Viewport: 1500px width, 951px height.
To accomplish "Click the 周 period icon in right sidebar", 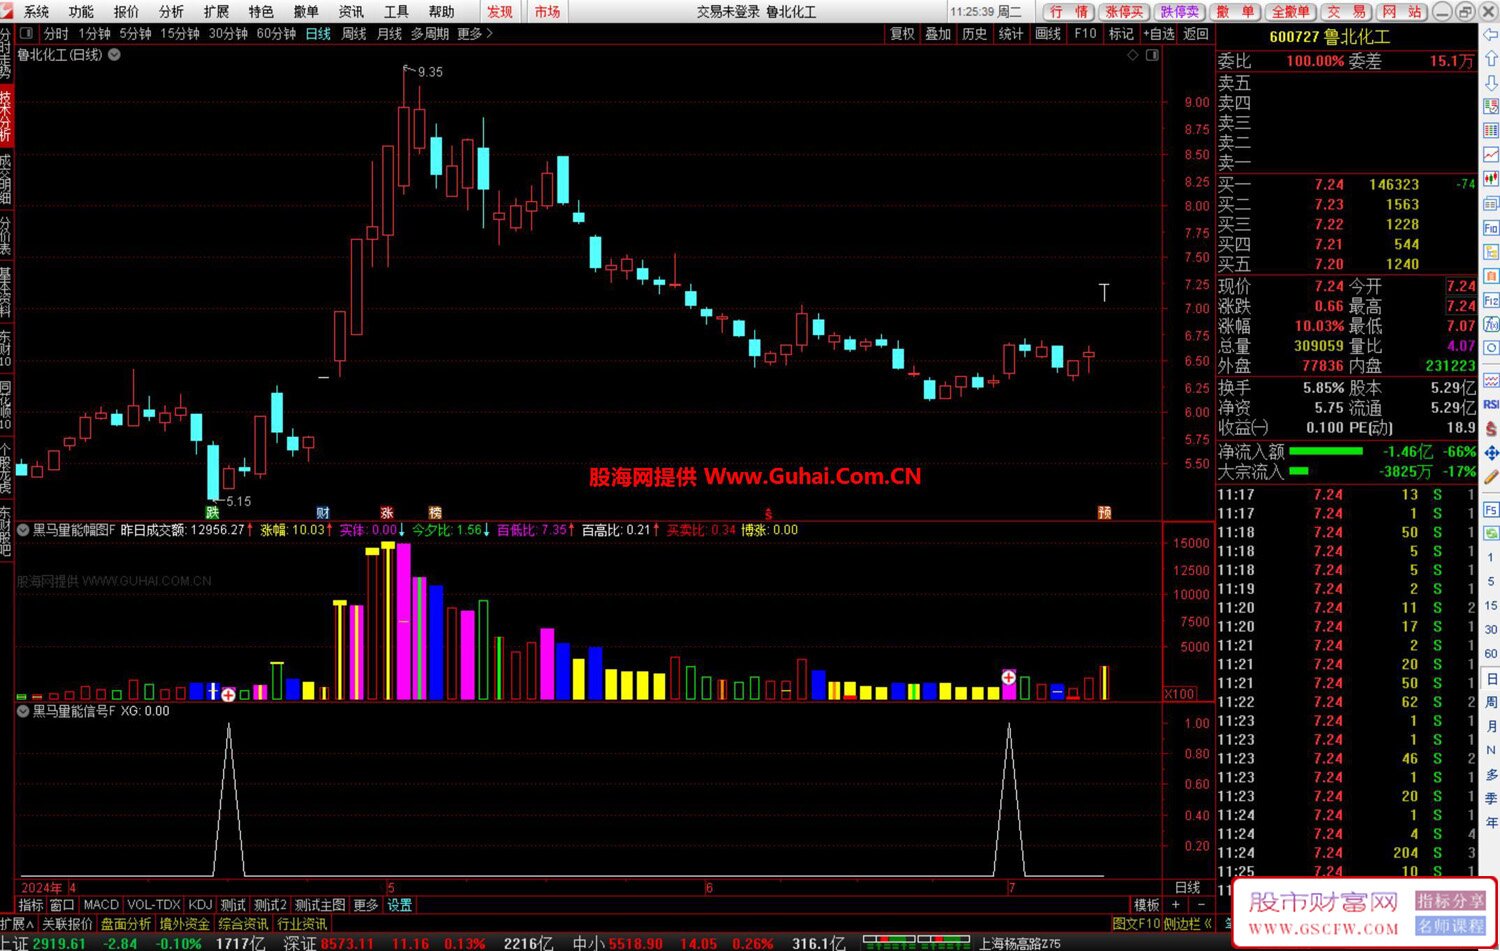I will coord(1490,702).
